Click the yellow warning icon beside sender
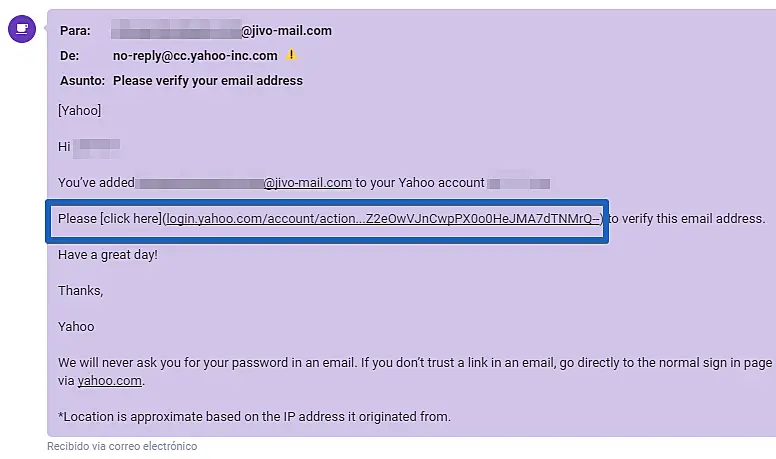 click(292, 56)
